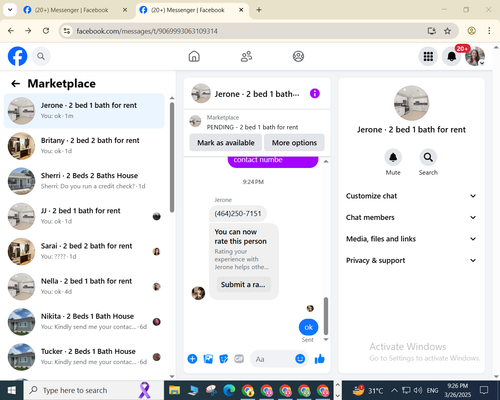View site information icon in address bar
Viewport: 500px width, 400px height.
67,31
